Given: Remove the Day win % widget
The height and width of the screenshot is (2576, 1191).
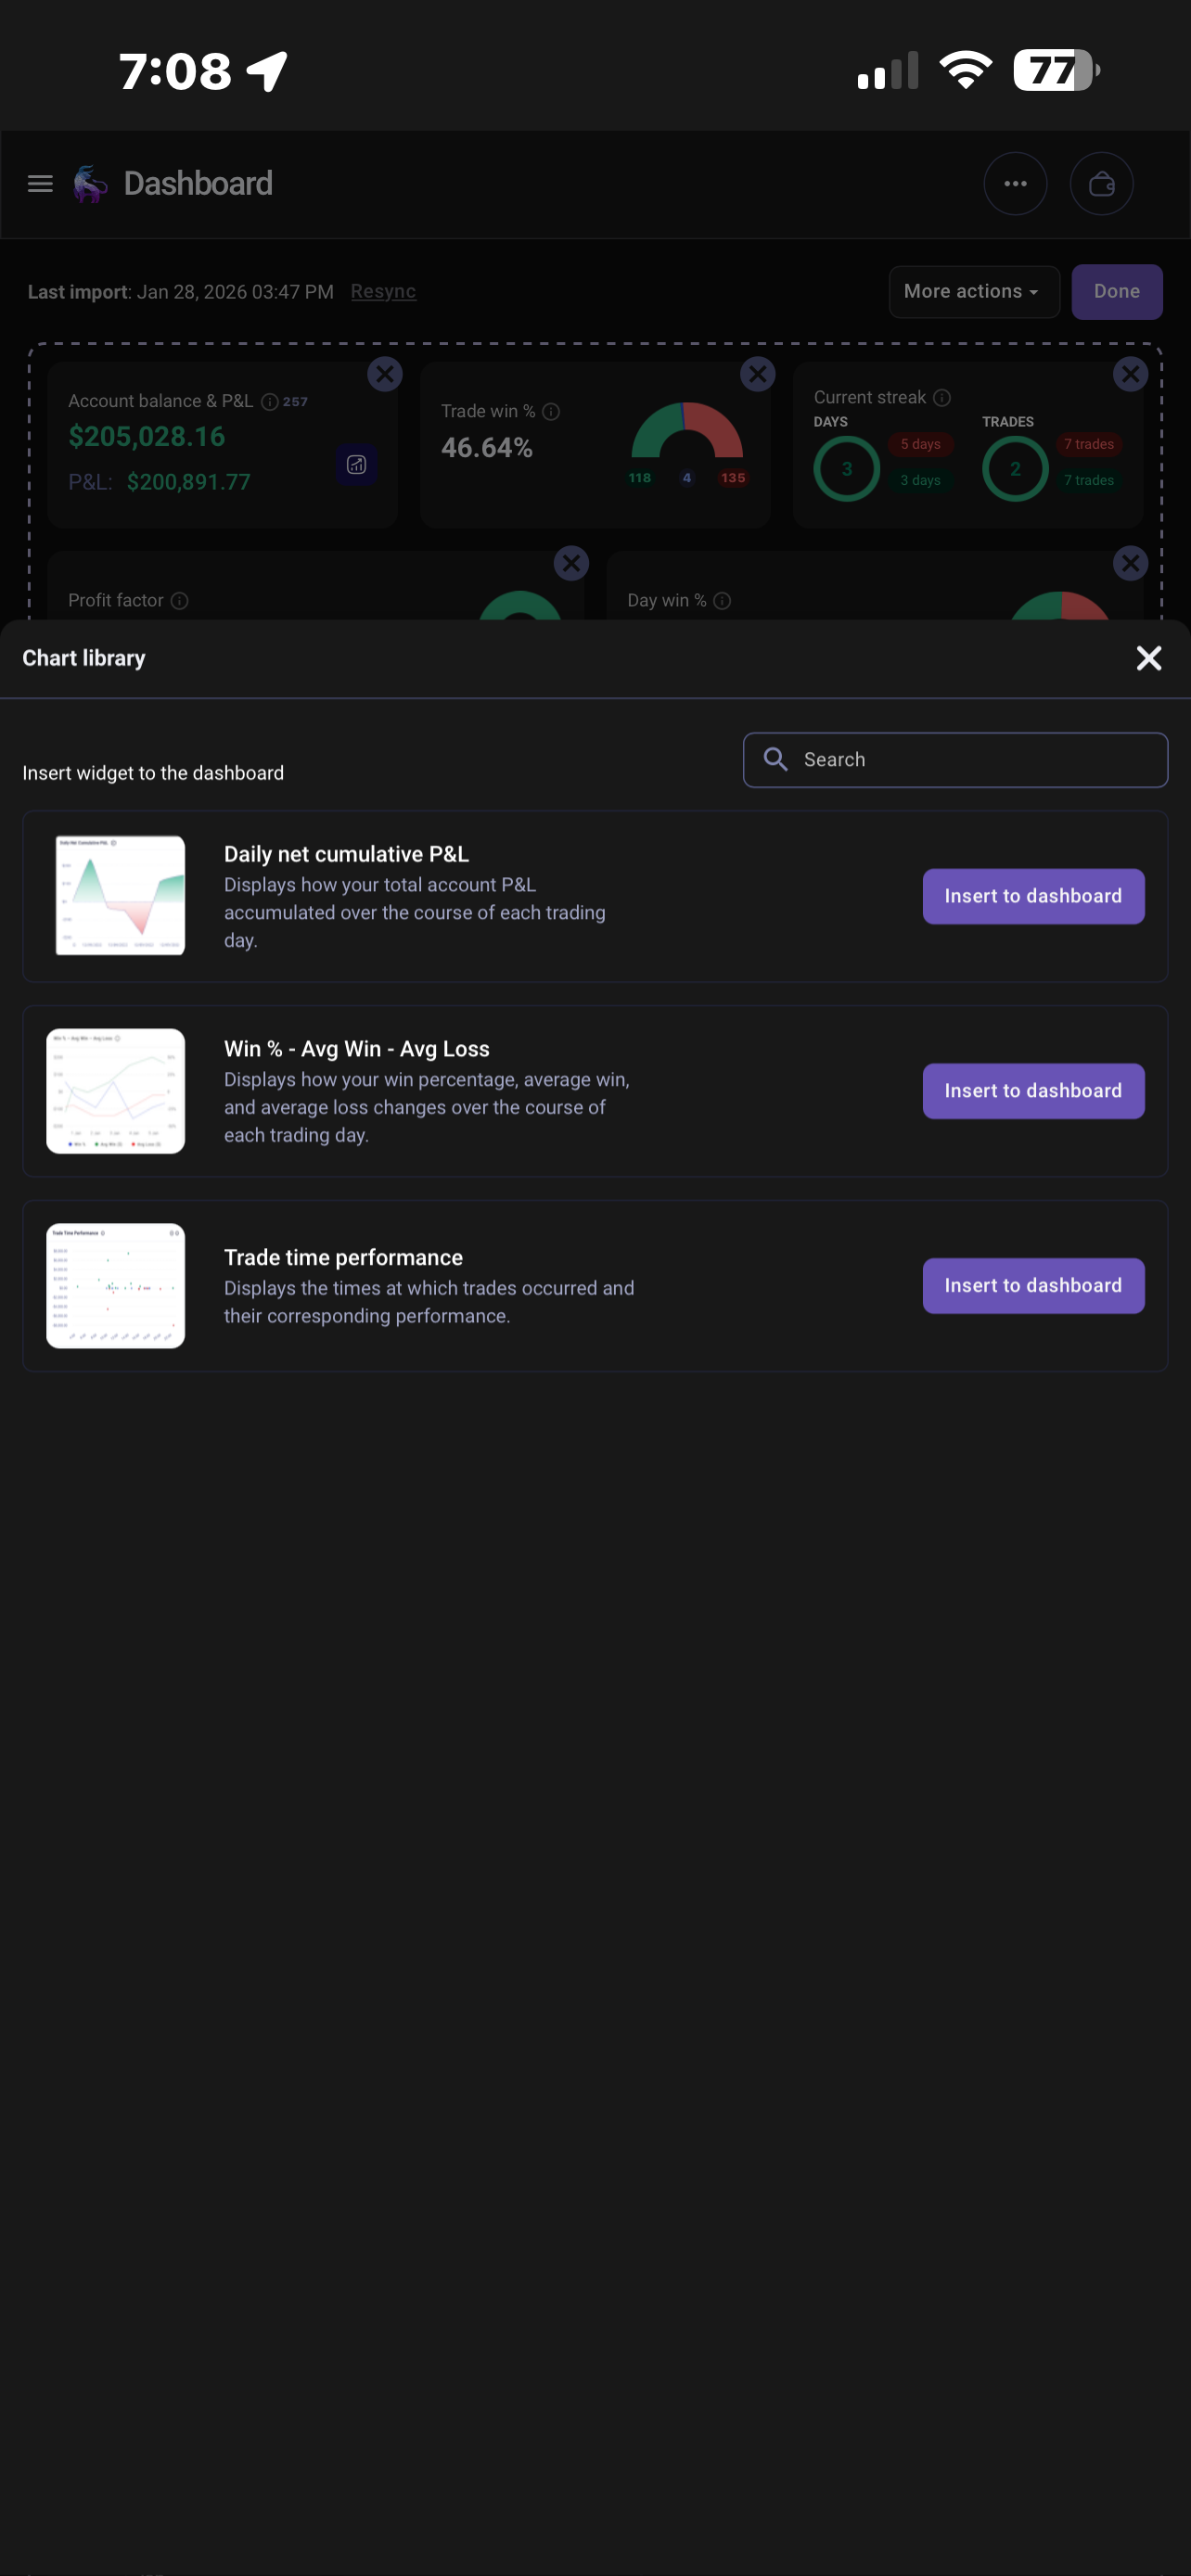Looking at the screenshot, I should click(1131, 563).
